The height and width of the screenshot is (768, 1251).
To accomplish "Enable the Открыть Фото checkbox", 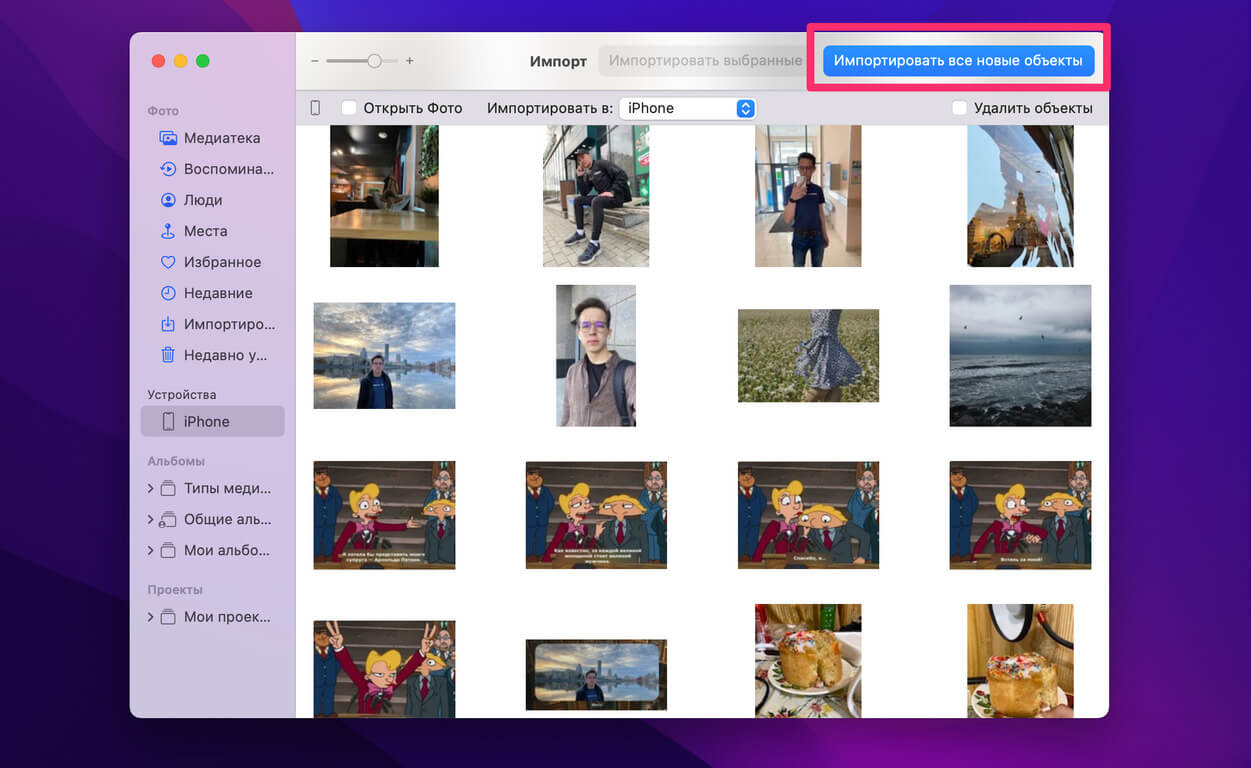I will pos(349,108).
